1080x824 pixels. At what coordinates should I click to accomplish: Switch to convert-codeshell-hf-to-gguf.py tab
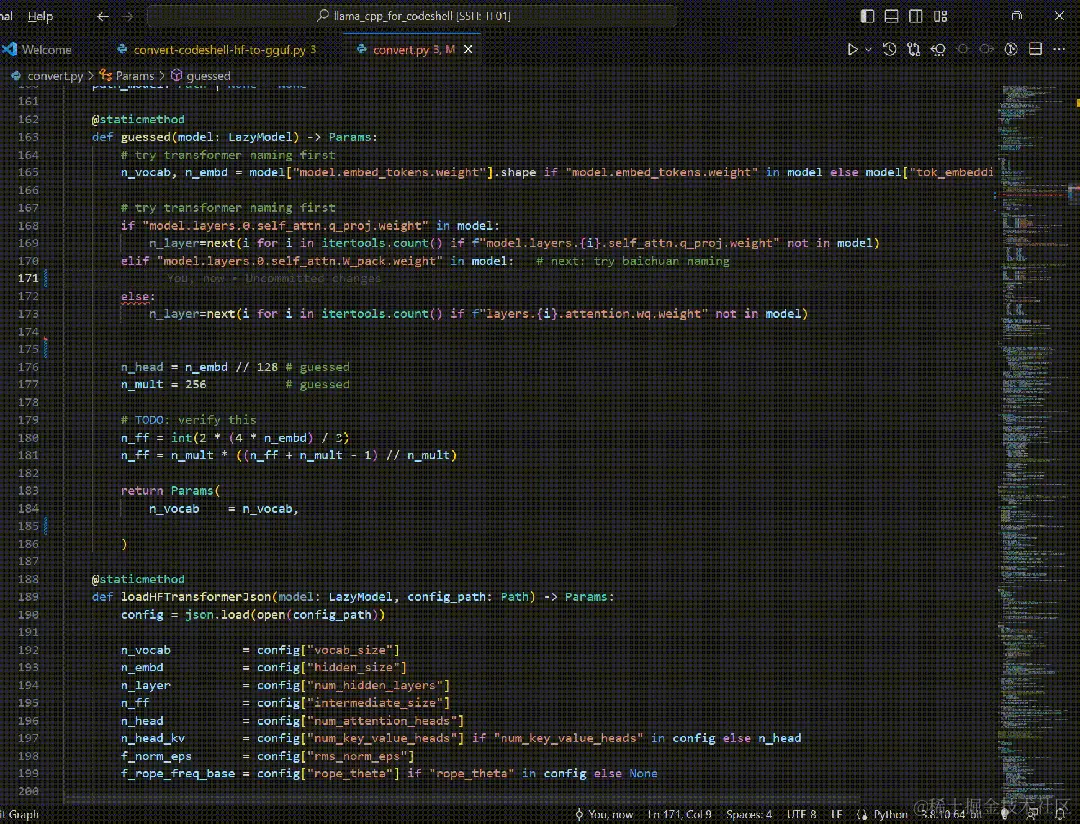pos(217,50)
